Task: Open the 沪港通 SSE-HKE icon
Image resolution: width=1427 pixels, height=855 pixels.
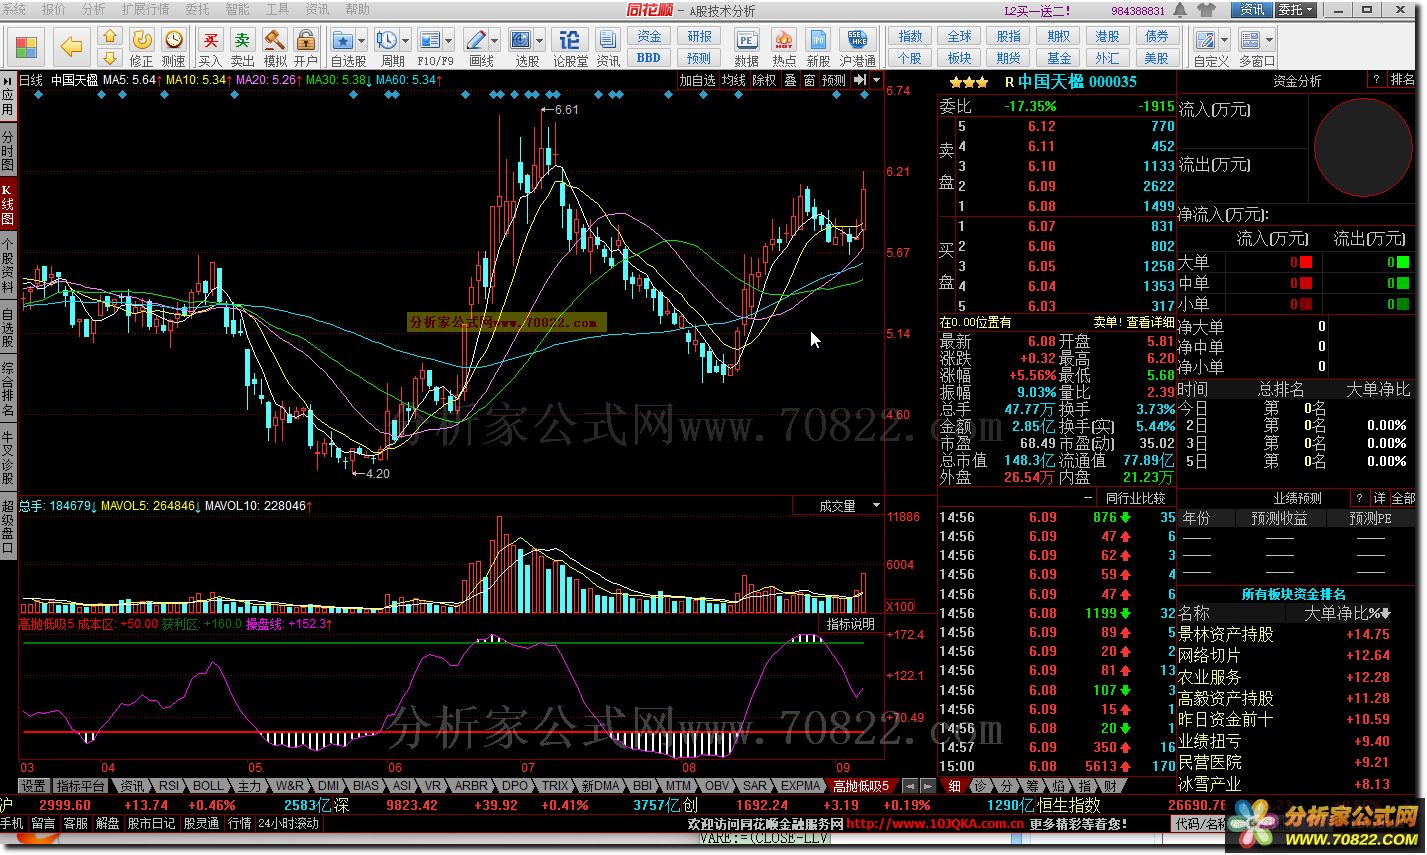Action: point(857,46)
